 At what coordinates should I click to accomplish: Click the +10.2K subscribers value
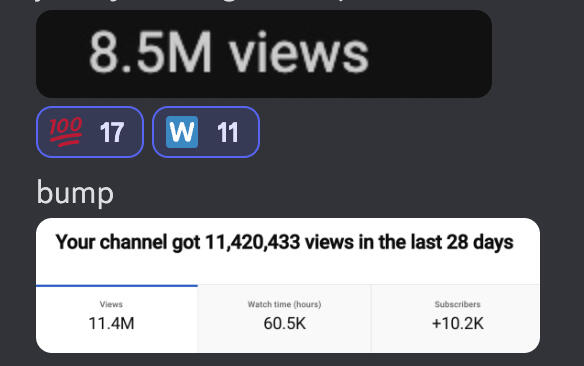(458, 323)
